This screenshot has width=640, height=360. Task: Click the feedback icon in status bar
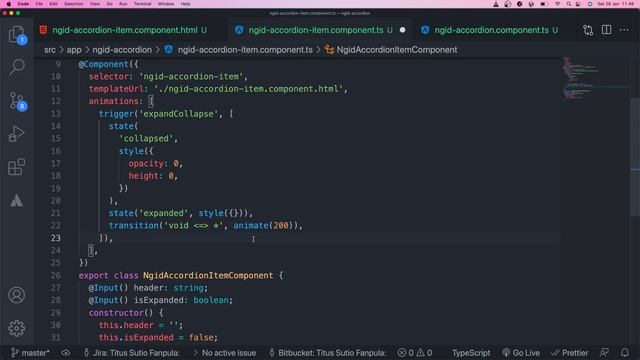click(x=604, y=353)
